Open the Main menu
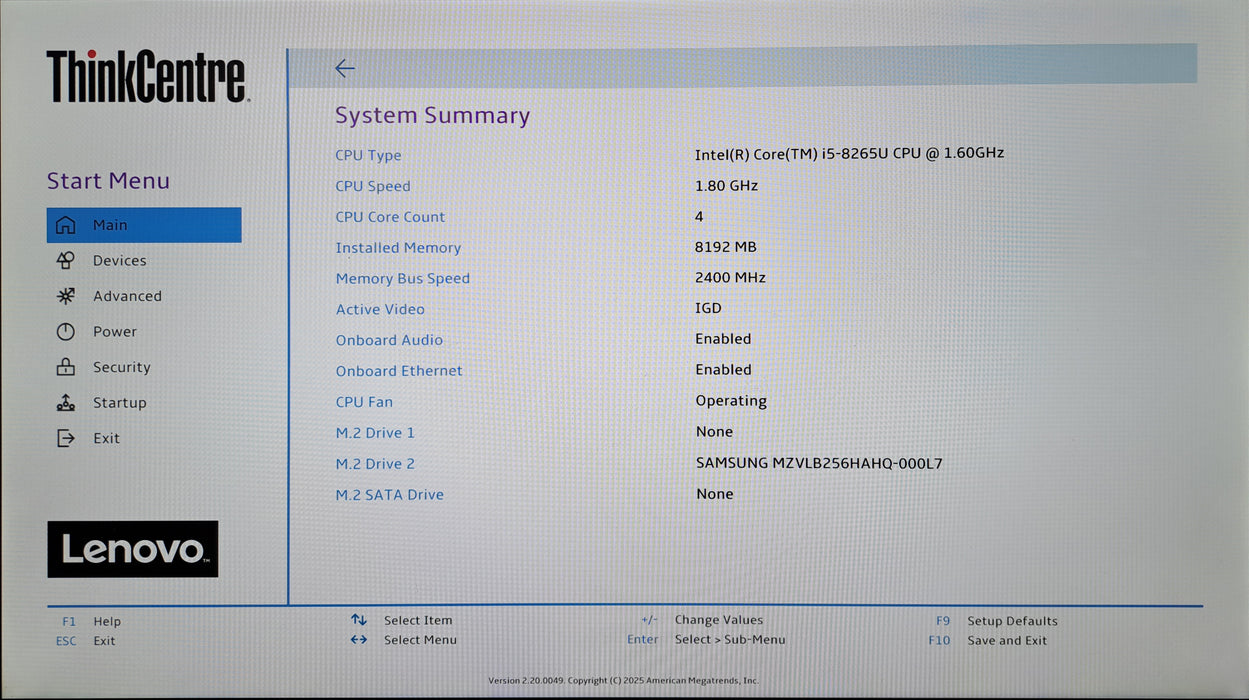1249x700 pixels. (x=144, y=225)
